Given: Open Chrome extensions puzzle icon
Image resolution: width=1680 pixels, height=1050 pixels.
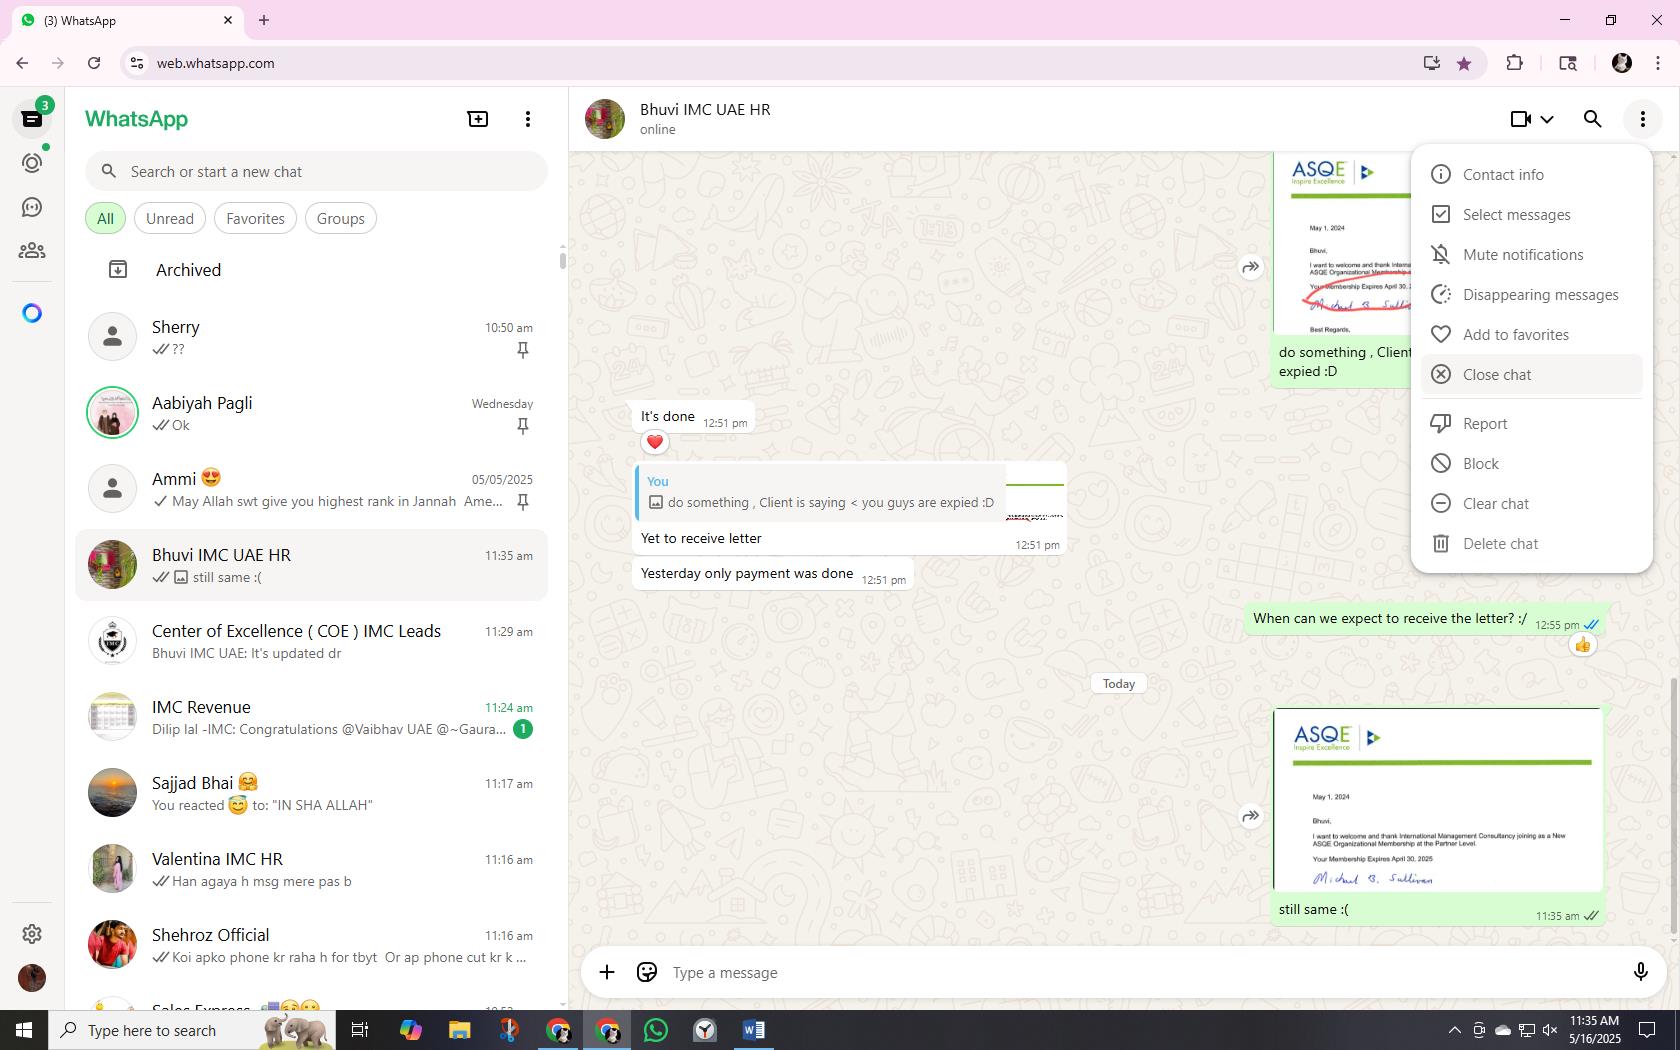Looking at the screenshot, I should click(1514, 63).
